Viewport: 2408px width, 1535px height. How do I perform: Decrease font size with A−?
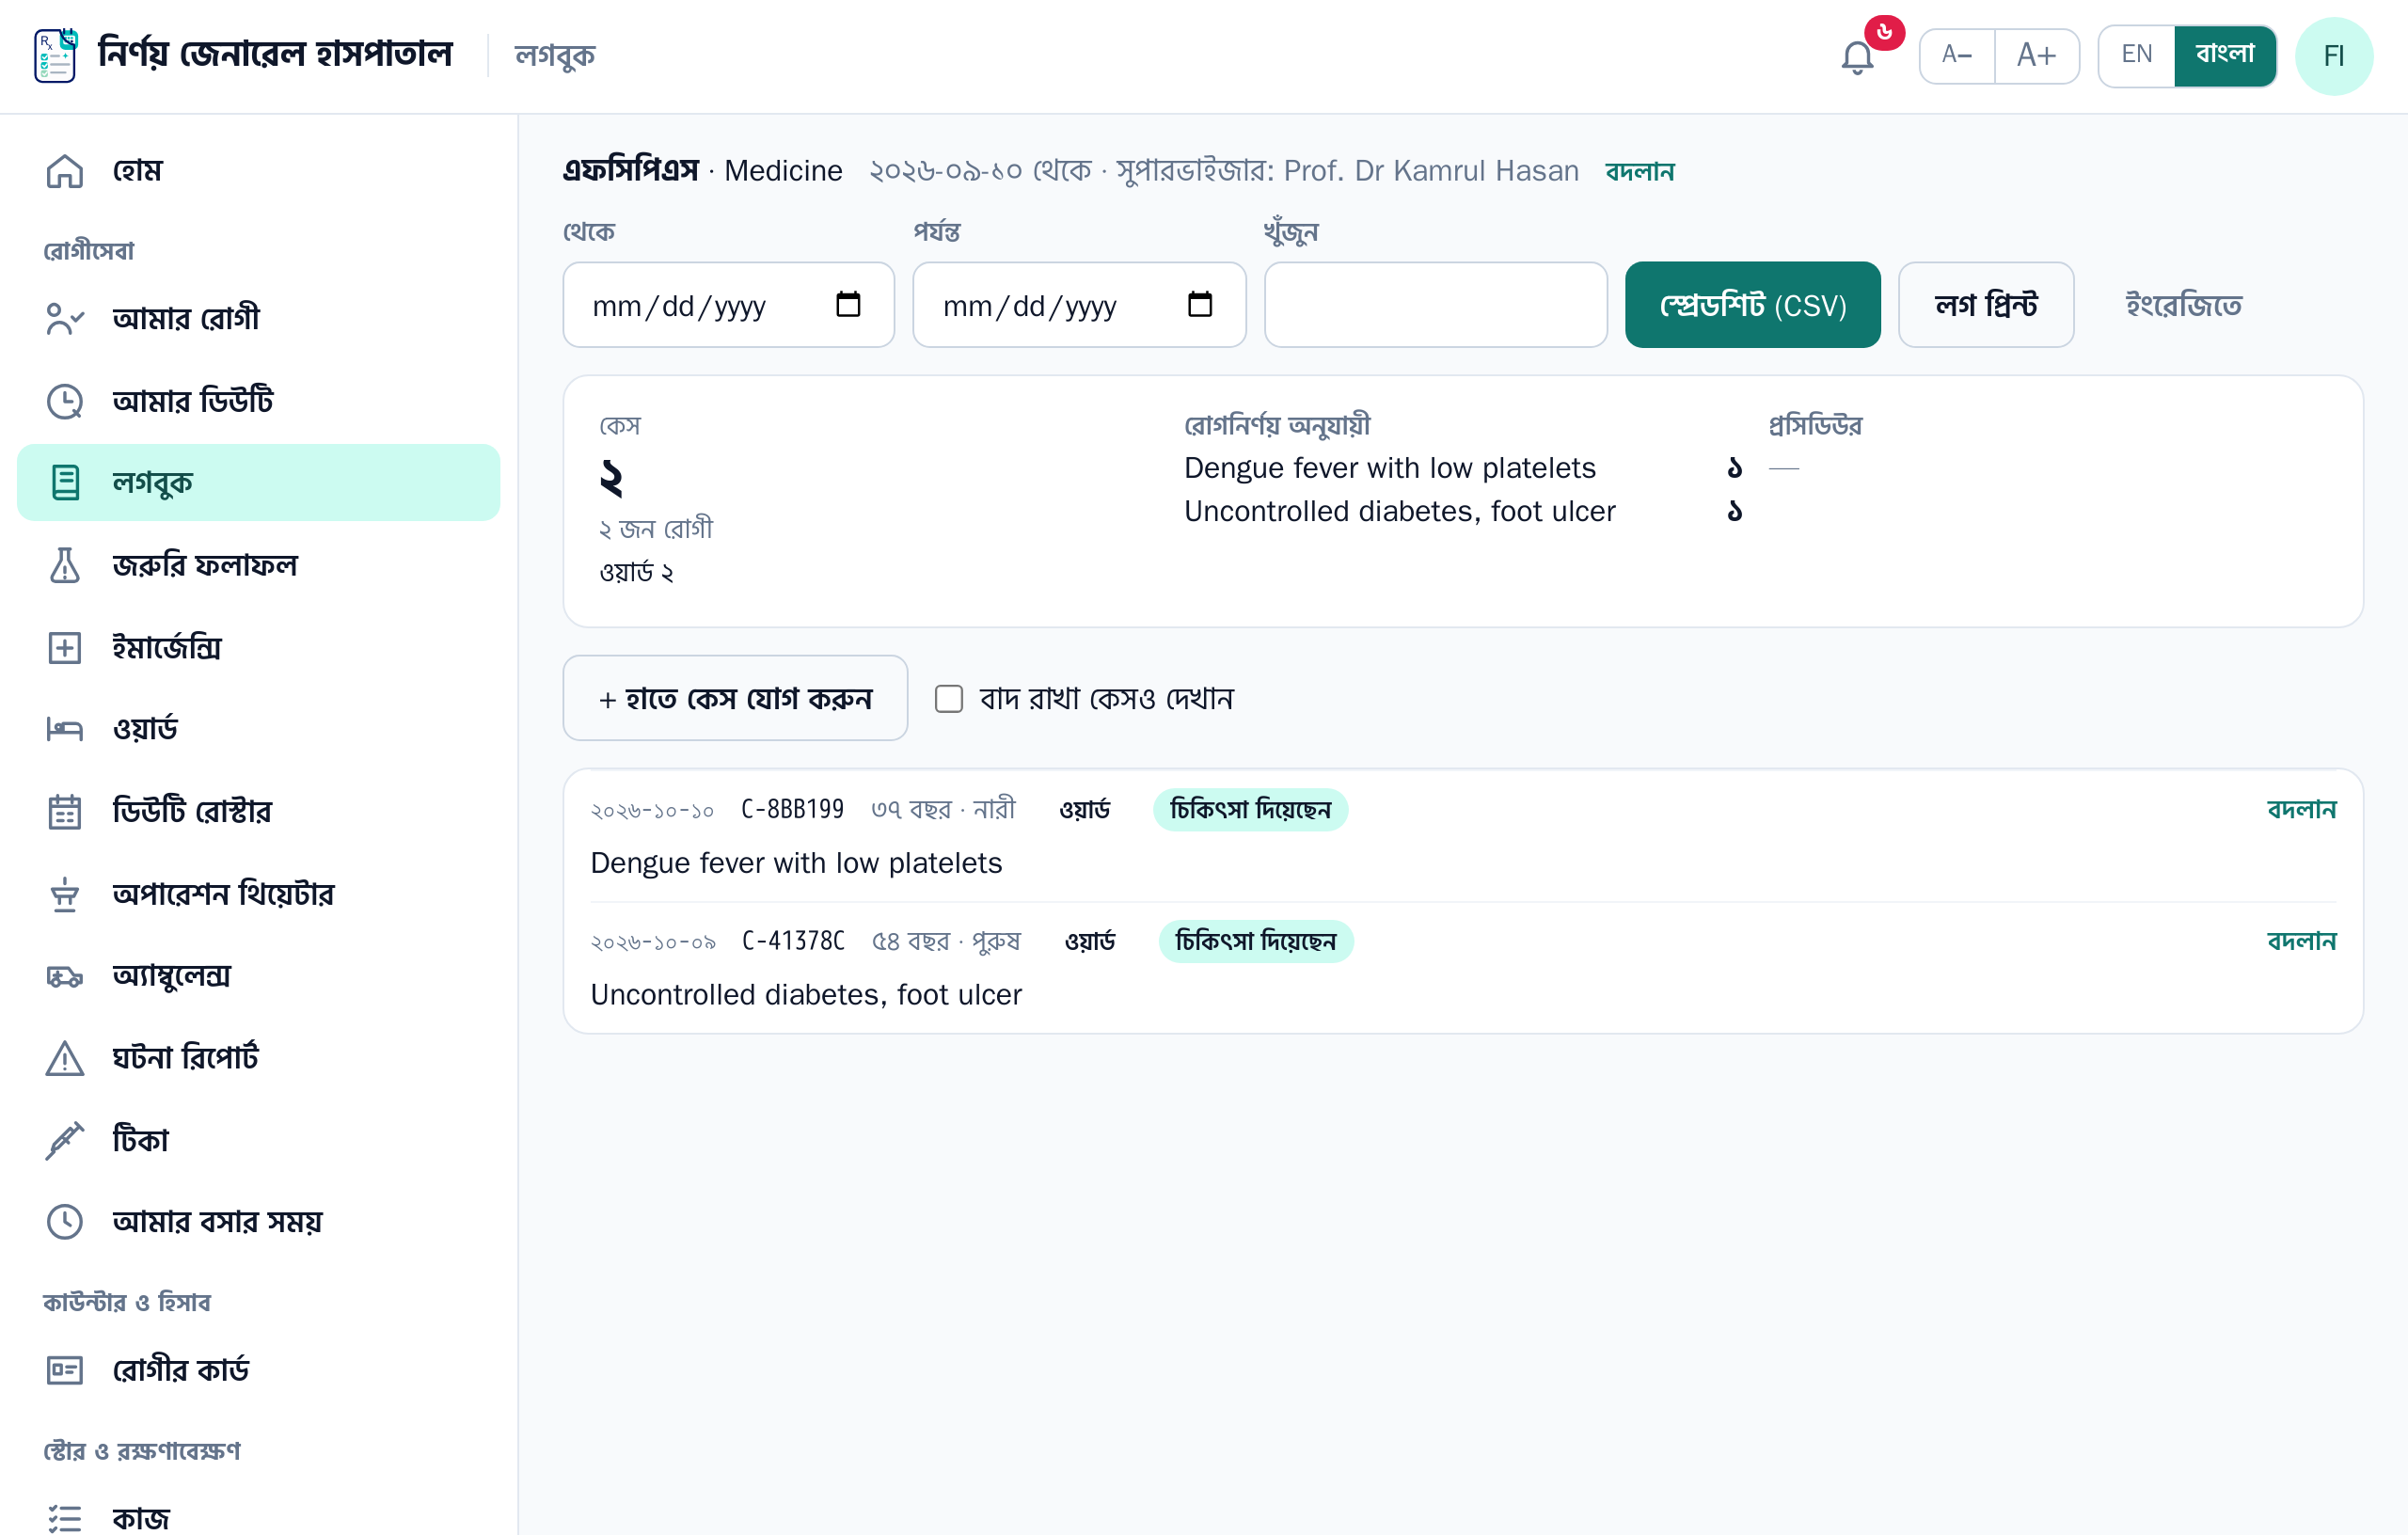coord(1956,55)
